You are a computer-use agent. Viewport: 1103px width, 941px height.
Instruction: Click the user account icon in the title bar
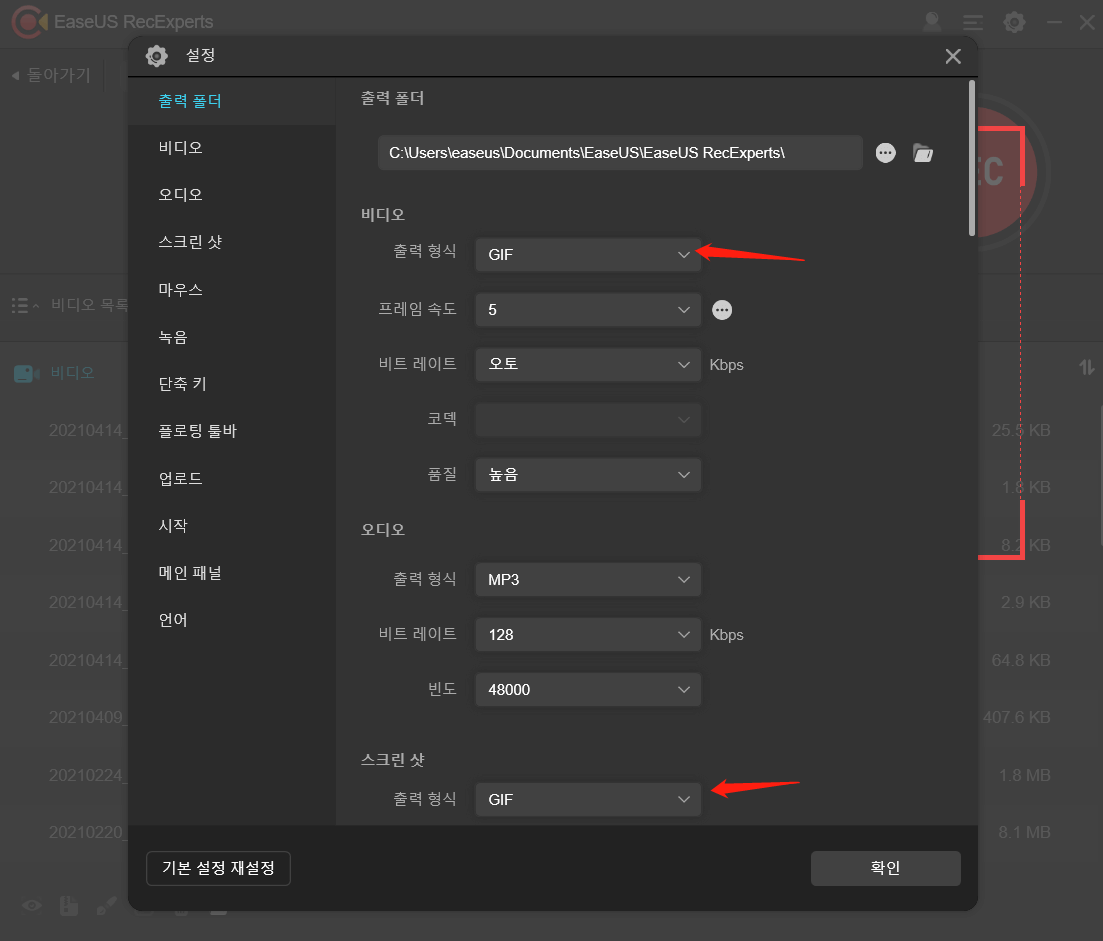pos(931,21)
